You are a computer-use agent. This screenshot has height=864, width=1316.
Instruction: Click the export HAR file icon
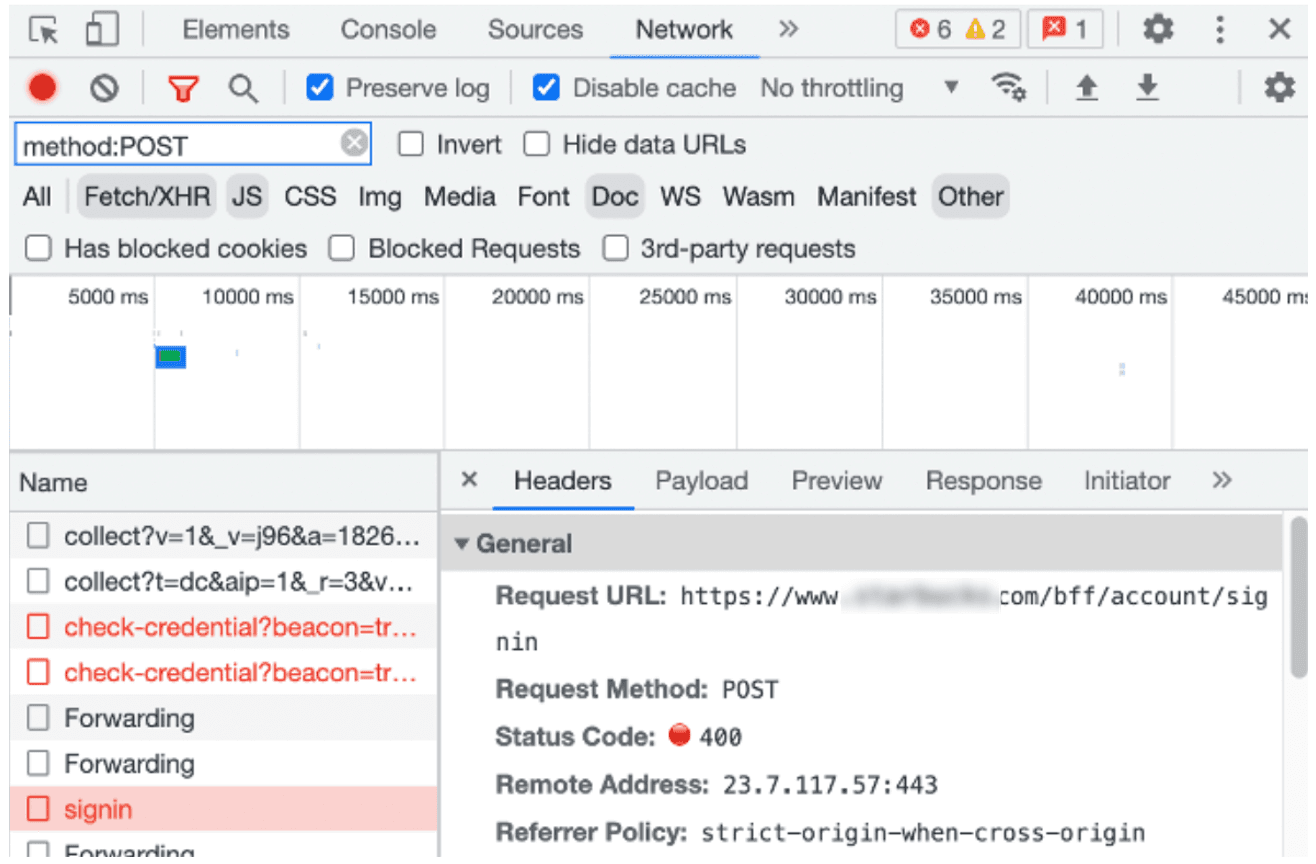coord(1146,88)
